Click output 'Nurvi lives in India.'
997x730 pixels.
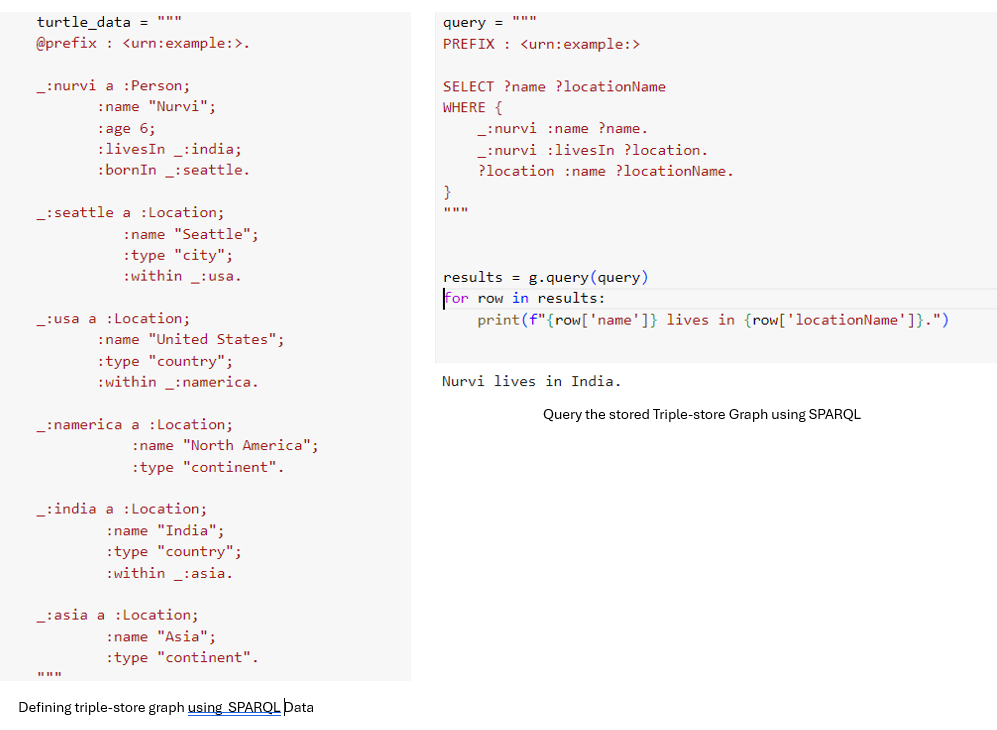(532, 382)
